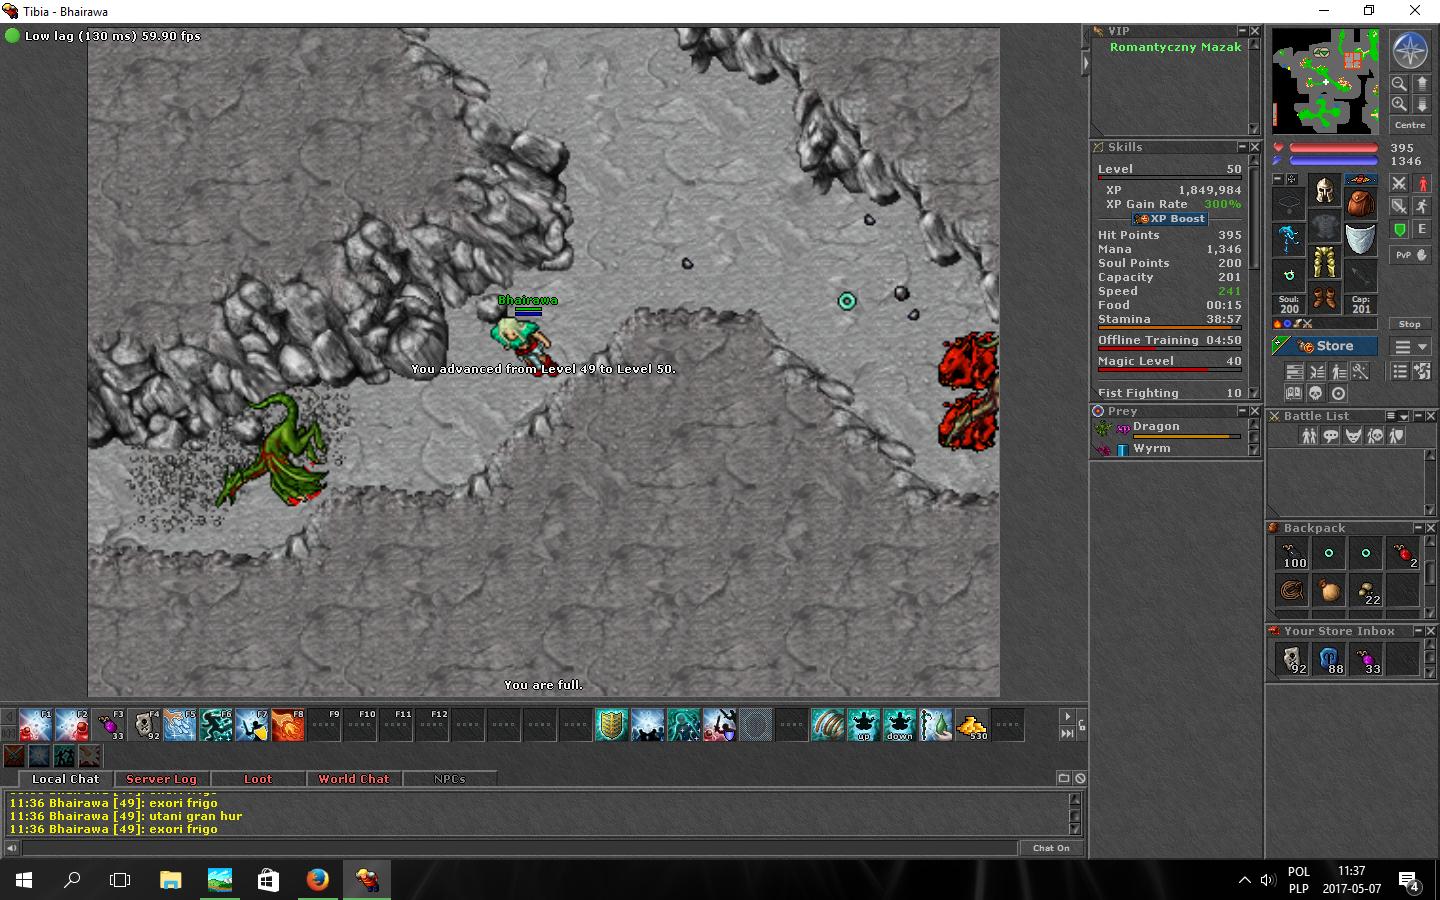Centre the minimap

[x=1410, y=125]
